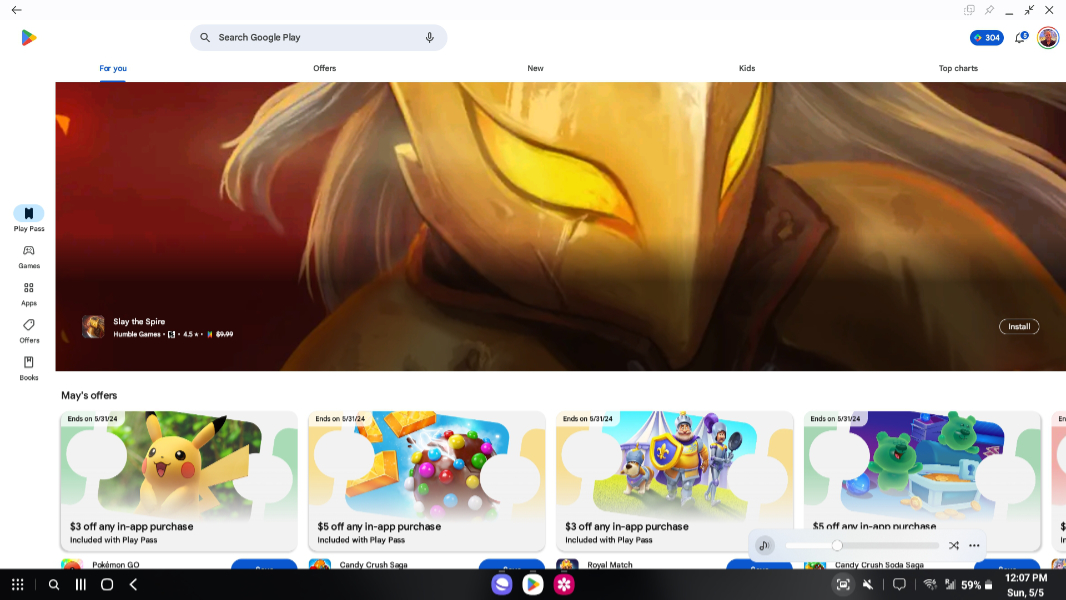The image size is (1066, 600).
Task: Open the Slay the Spire app icon
Action: 93,327
